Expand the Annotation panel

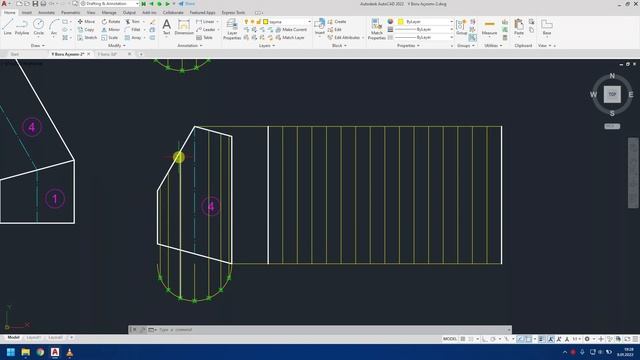point(190,46)
